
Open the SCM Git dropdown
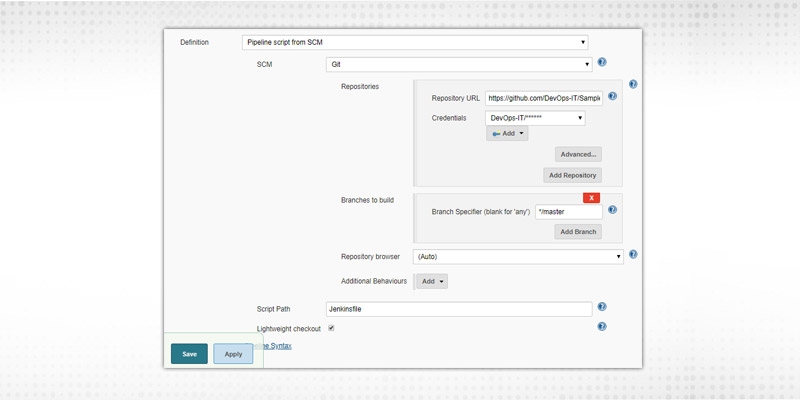[459, 65]
